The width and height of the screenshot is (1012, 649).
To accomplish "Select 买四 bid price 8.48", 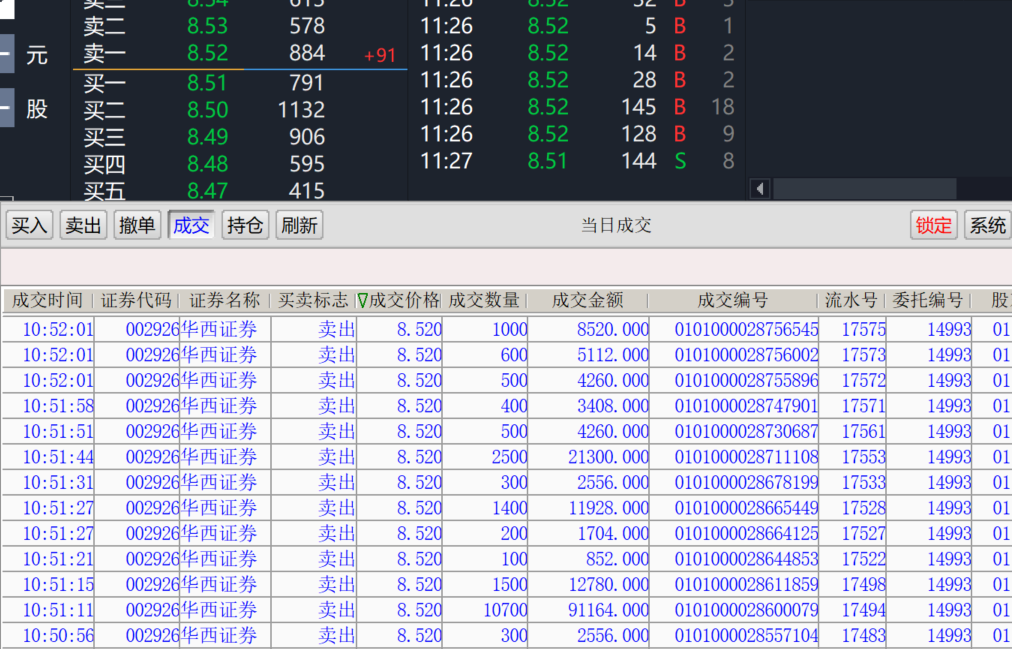I will click(207, 165).
